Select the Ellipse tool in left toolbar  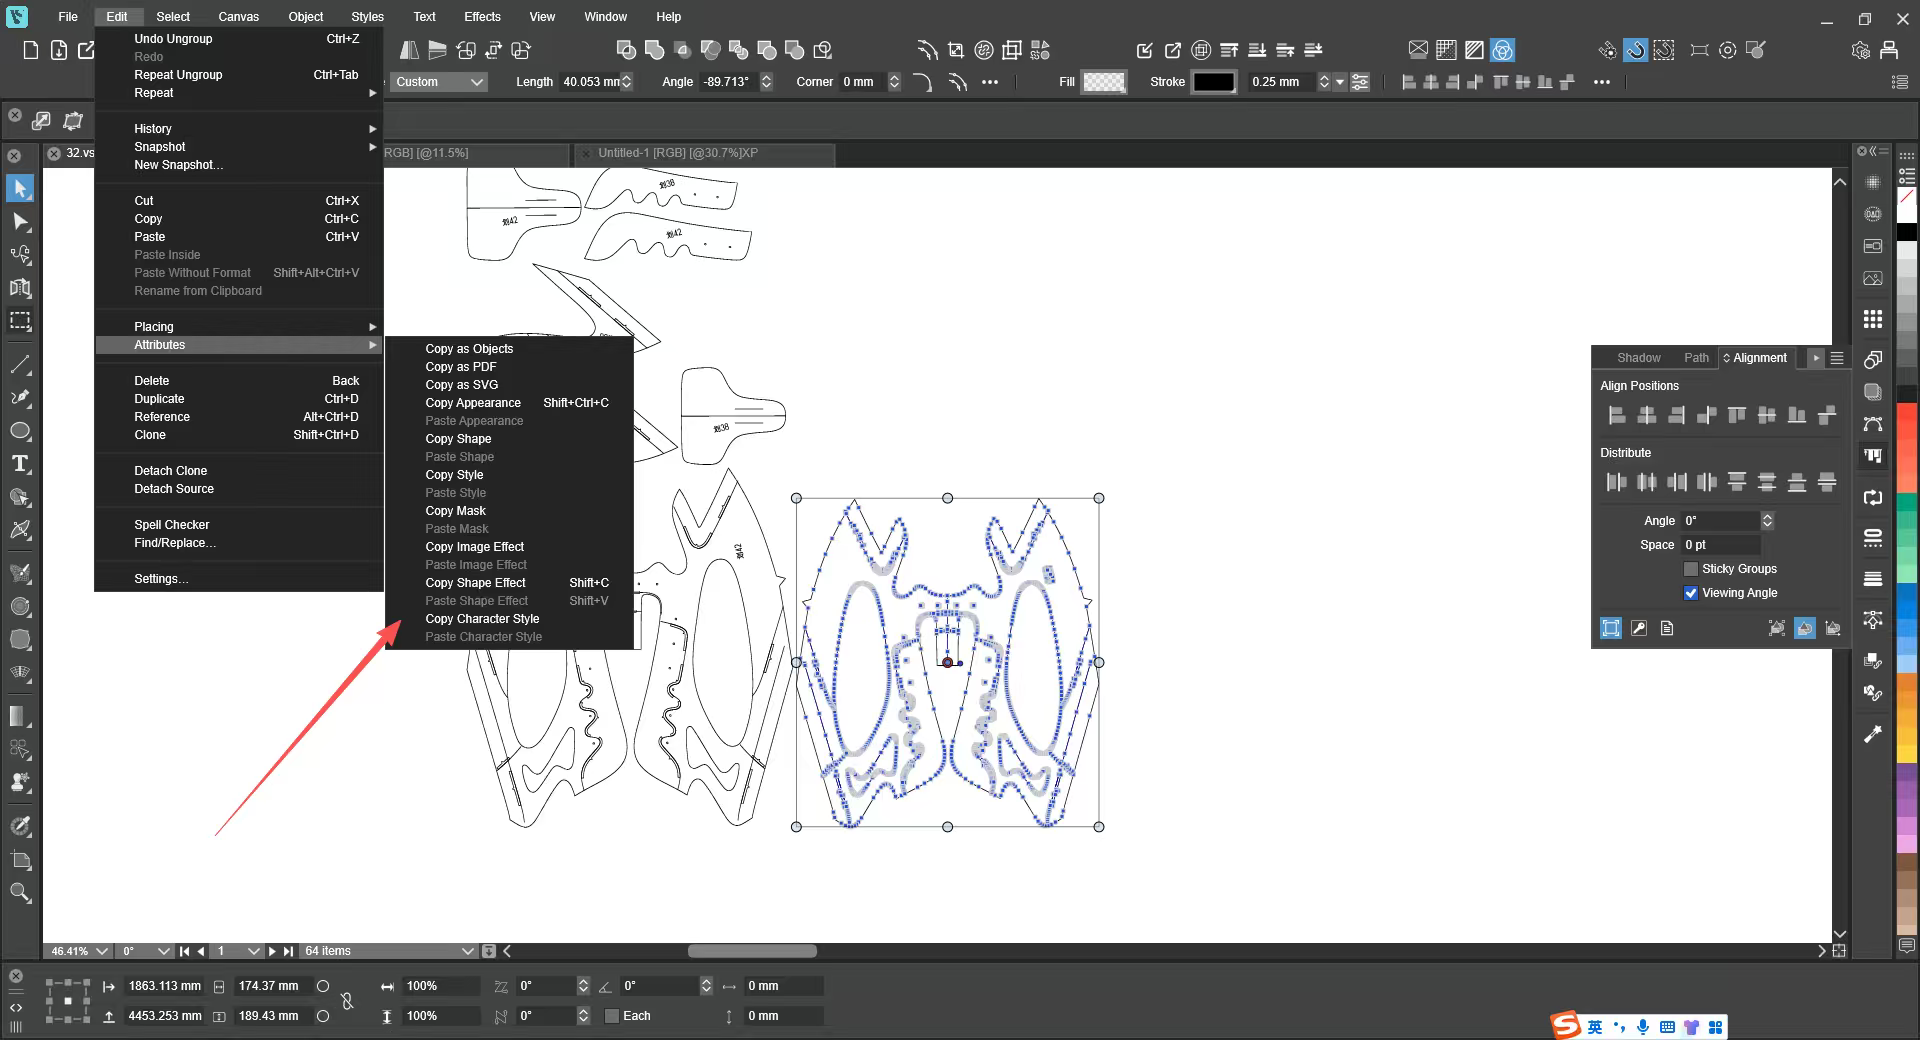pyautogui.click(x=20, y=431)
